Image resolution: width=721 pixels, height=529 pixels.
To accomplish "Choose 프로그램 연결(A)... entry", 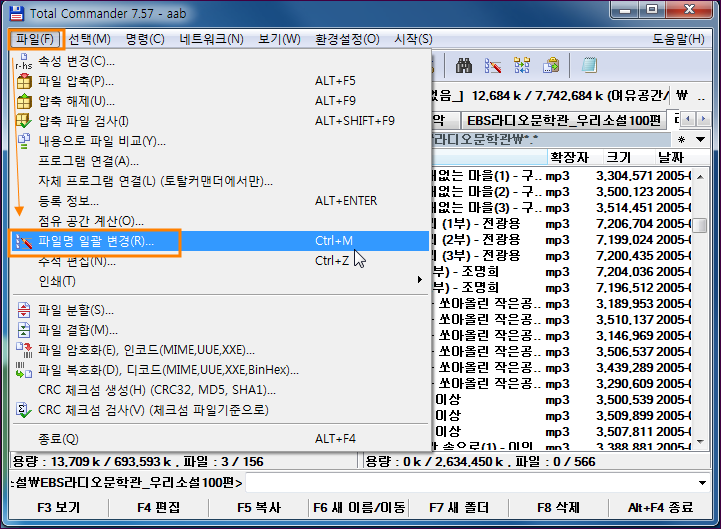I will tap(220, 161).
